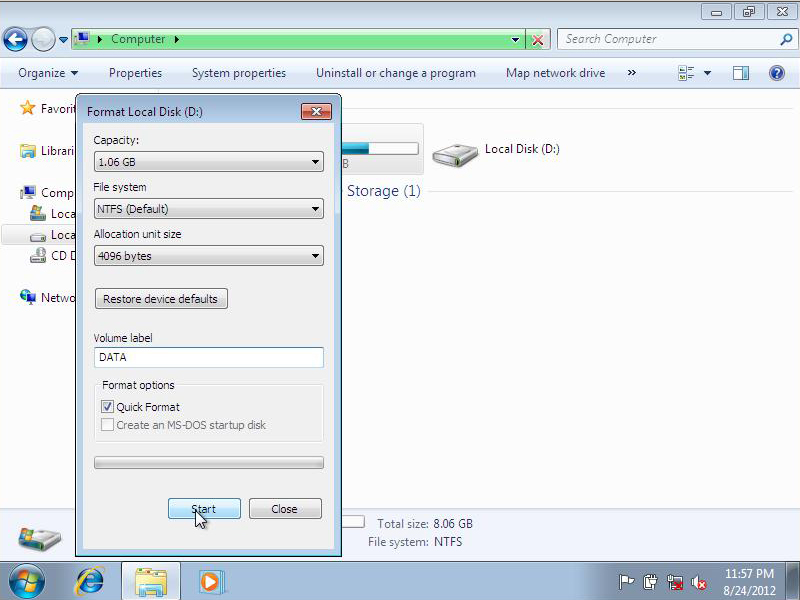
Task: Click the partly hidden drive usage bar
Action: (x=380, y=148)
